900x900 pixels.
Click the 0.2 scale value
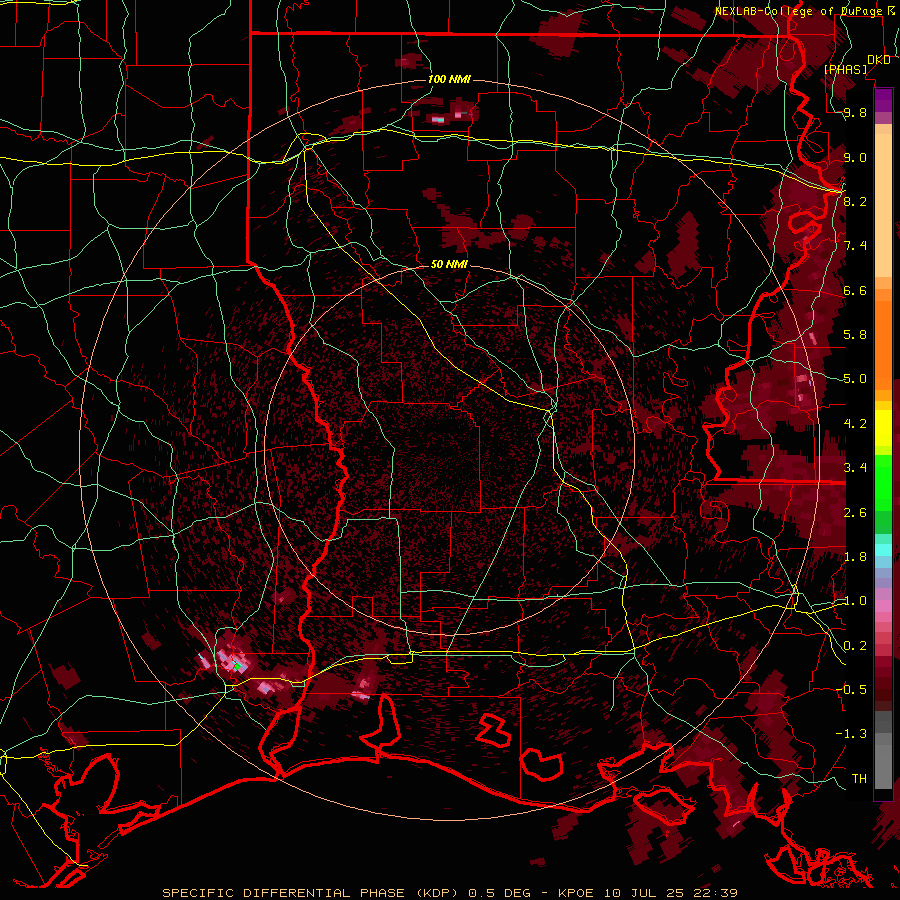[x=855, y=646]
